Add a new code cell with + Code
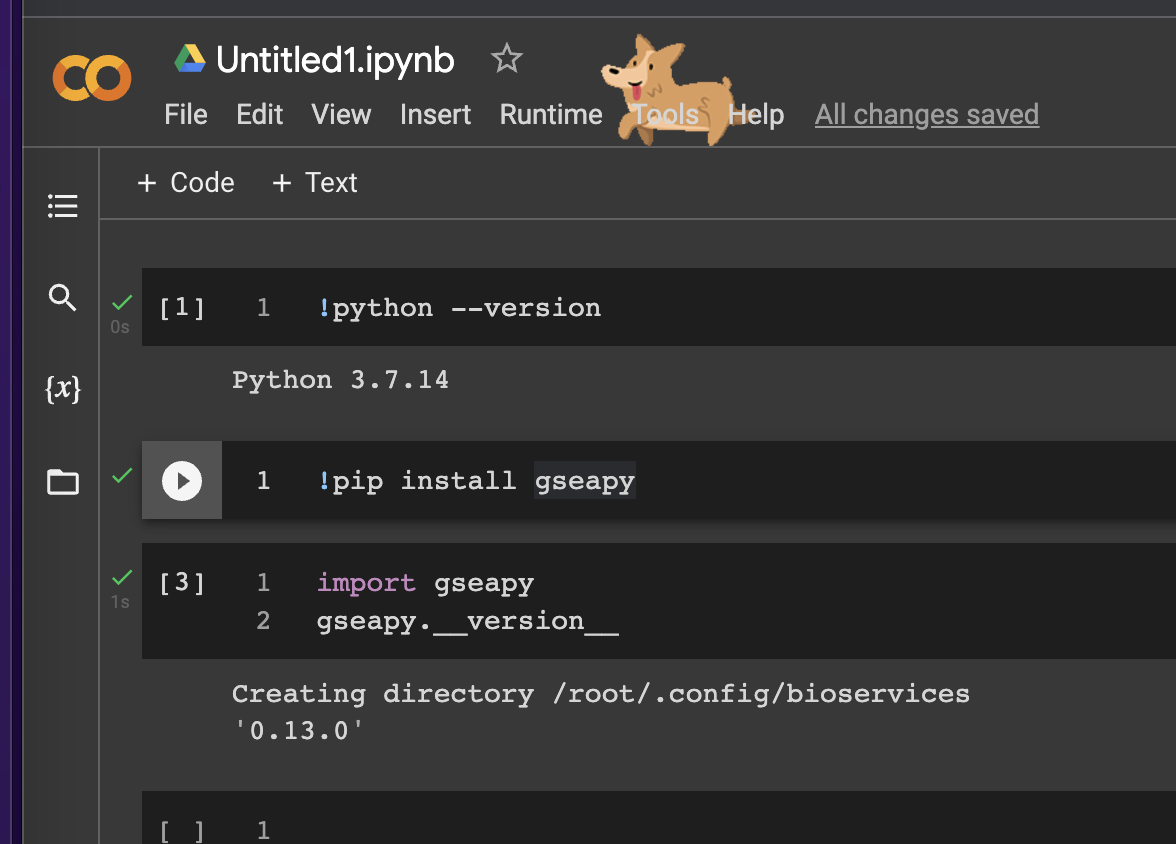The width and height of the screenshot is (1176, 844). click(x=185, y=183)
